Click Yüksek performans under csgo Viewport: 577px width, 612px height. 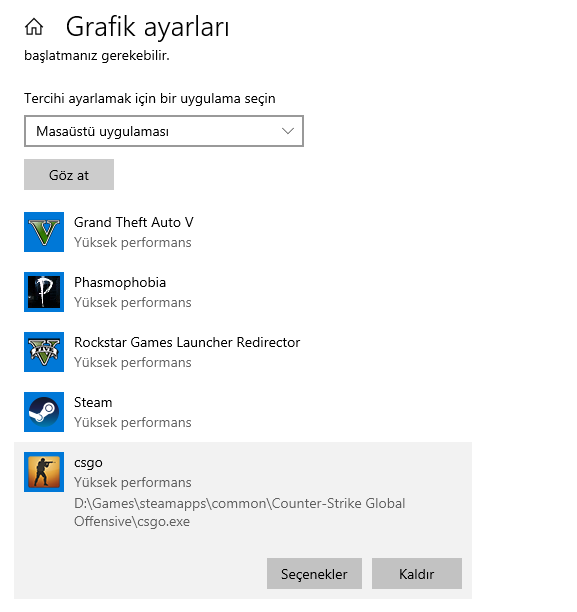pyautogui.click(x=133, y=482)
